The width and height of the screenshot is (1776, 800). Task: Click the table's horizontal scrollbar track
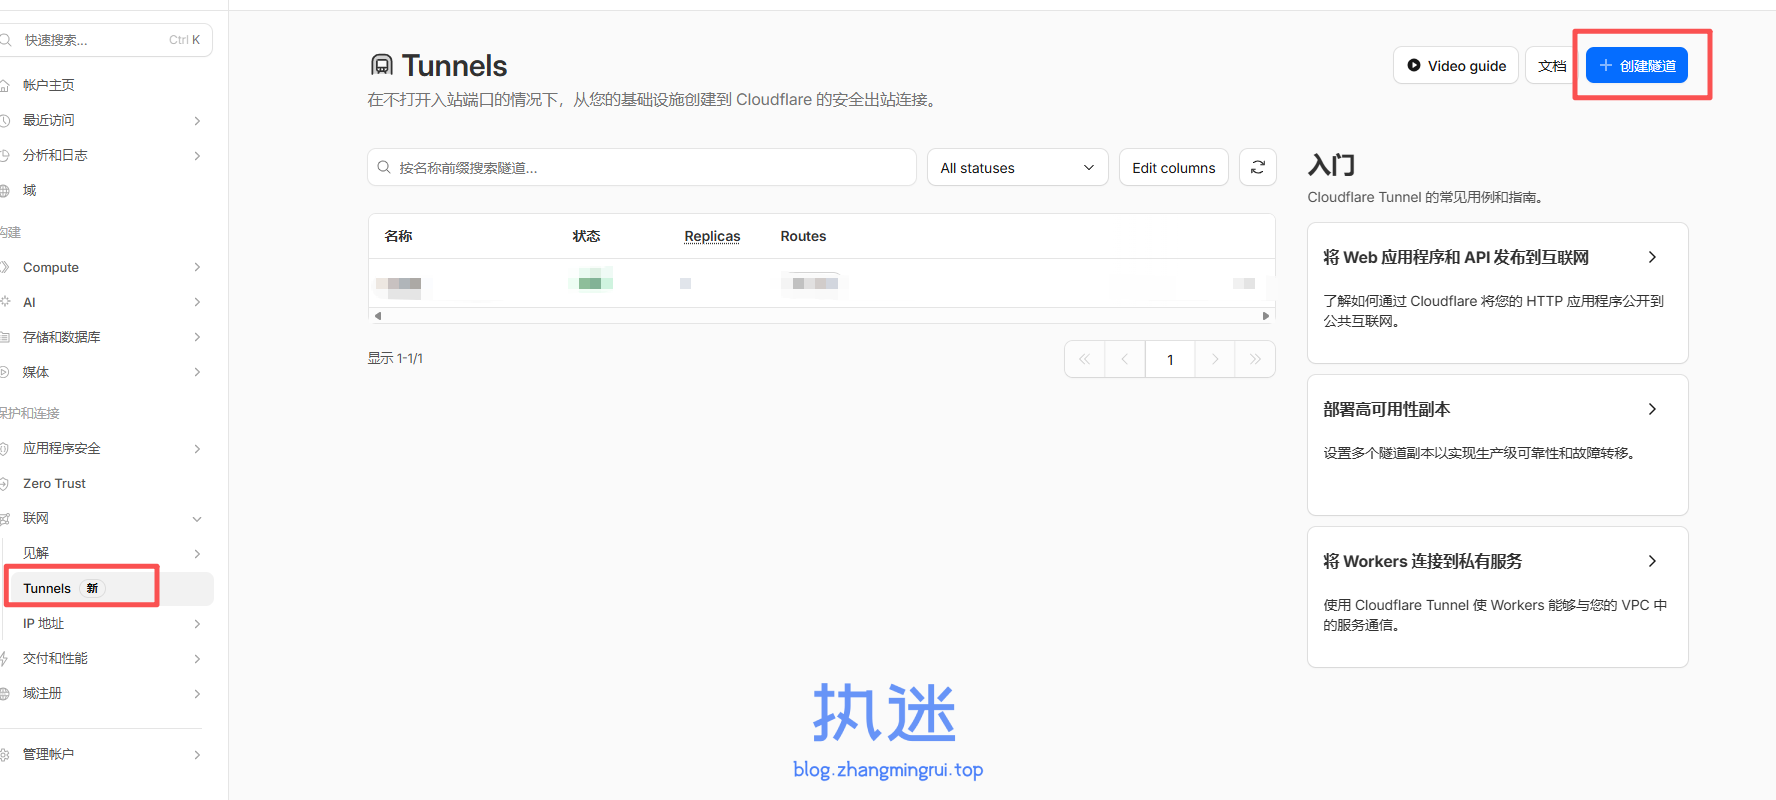tap(821, 316)
